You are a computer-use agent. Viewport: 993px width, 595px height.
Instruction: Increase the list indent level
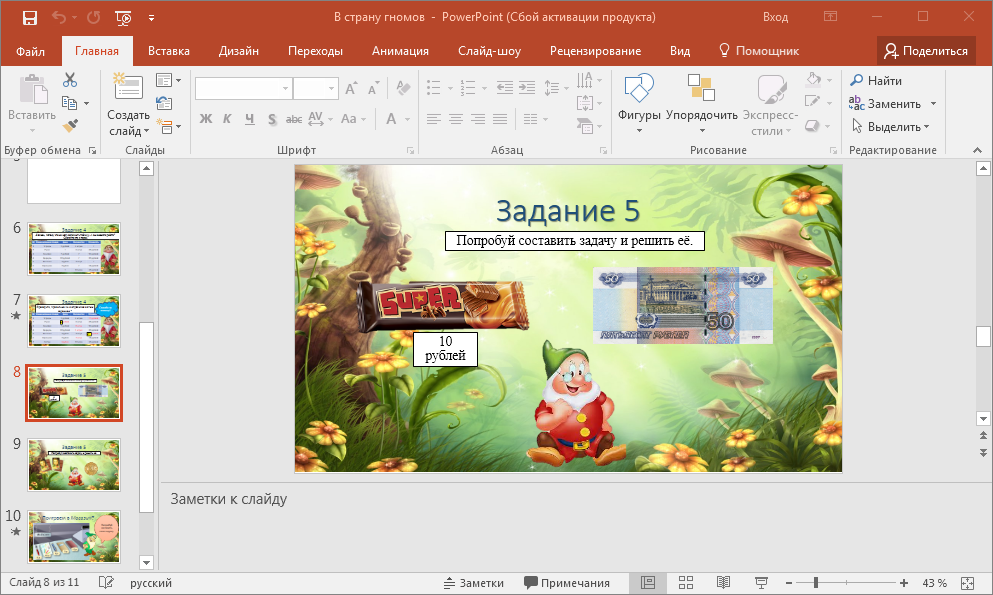tap(527, 87)
